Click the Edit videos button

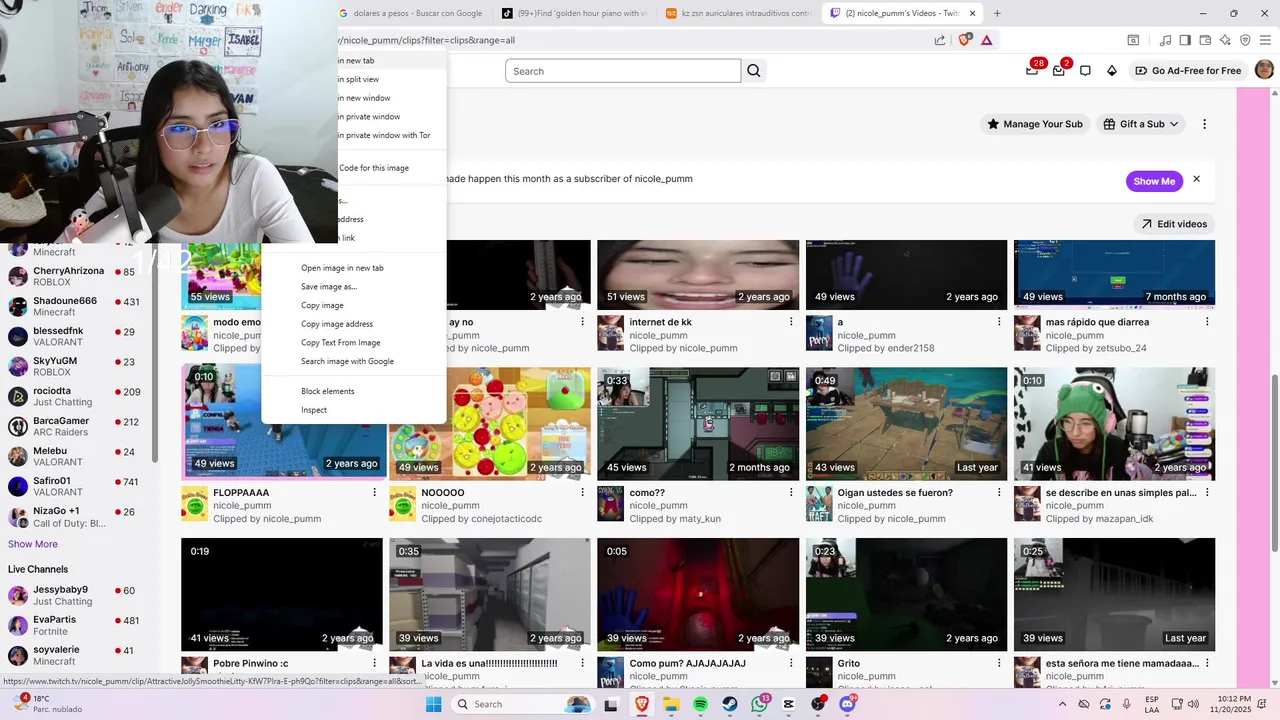coord(1174,224)
